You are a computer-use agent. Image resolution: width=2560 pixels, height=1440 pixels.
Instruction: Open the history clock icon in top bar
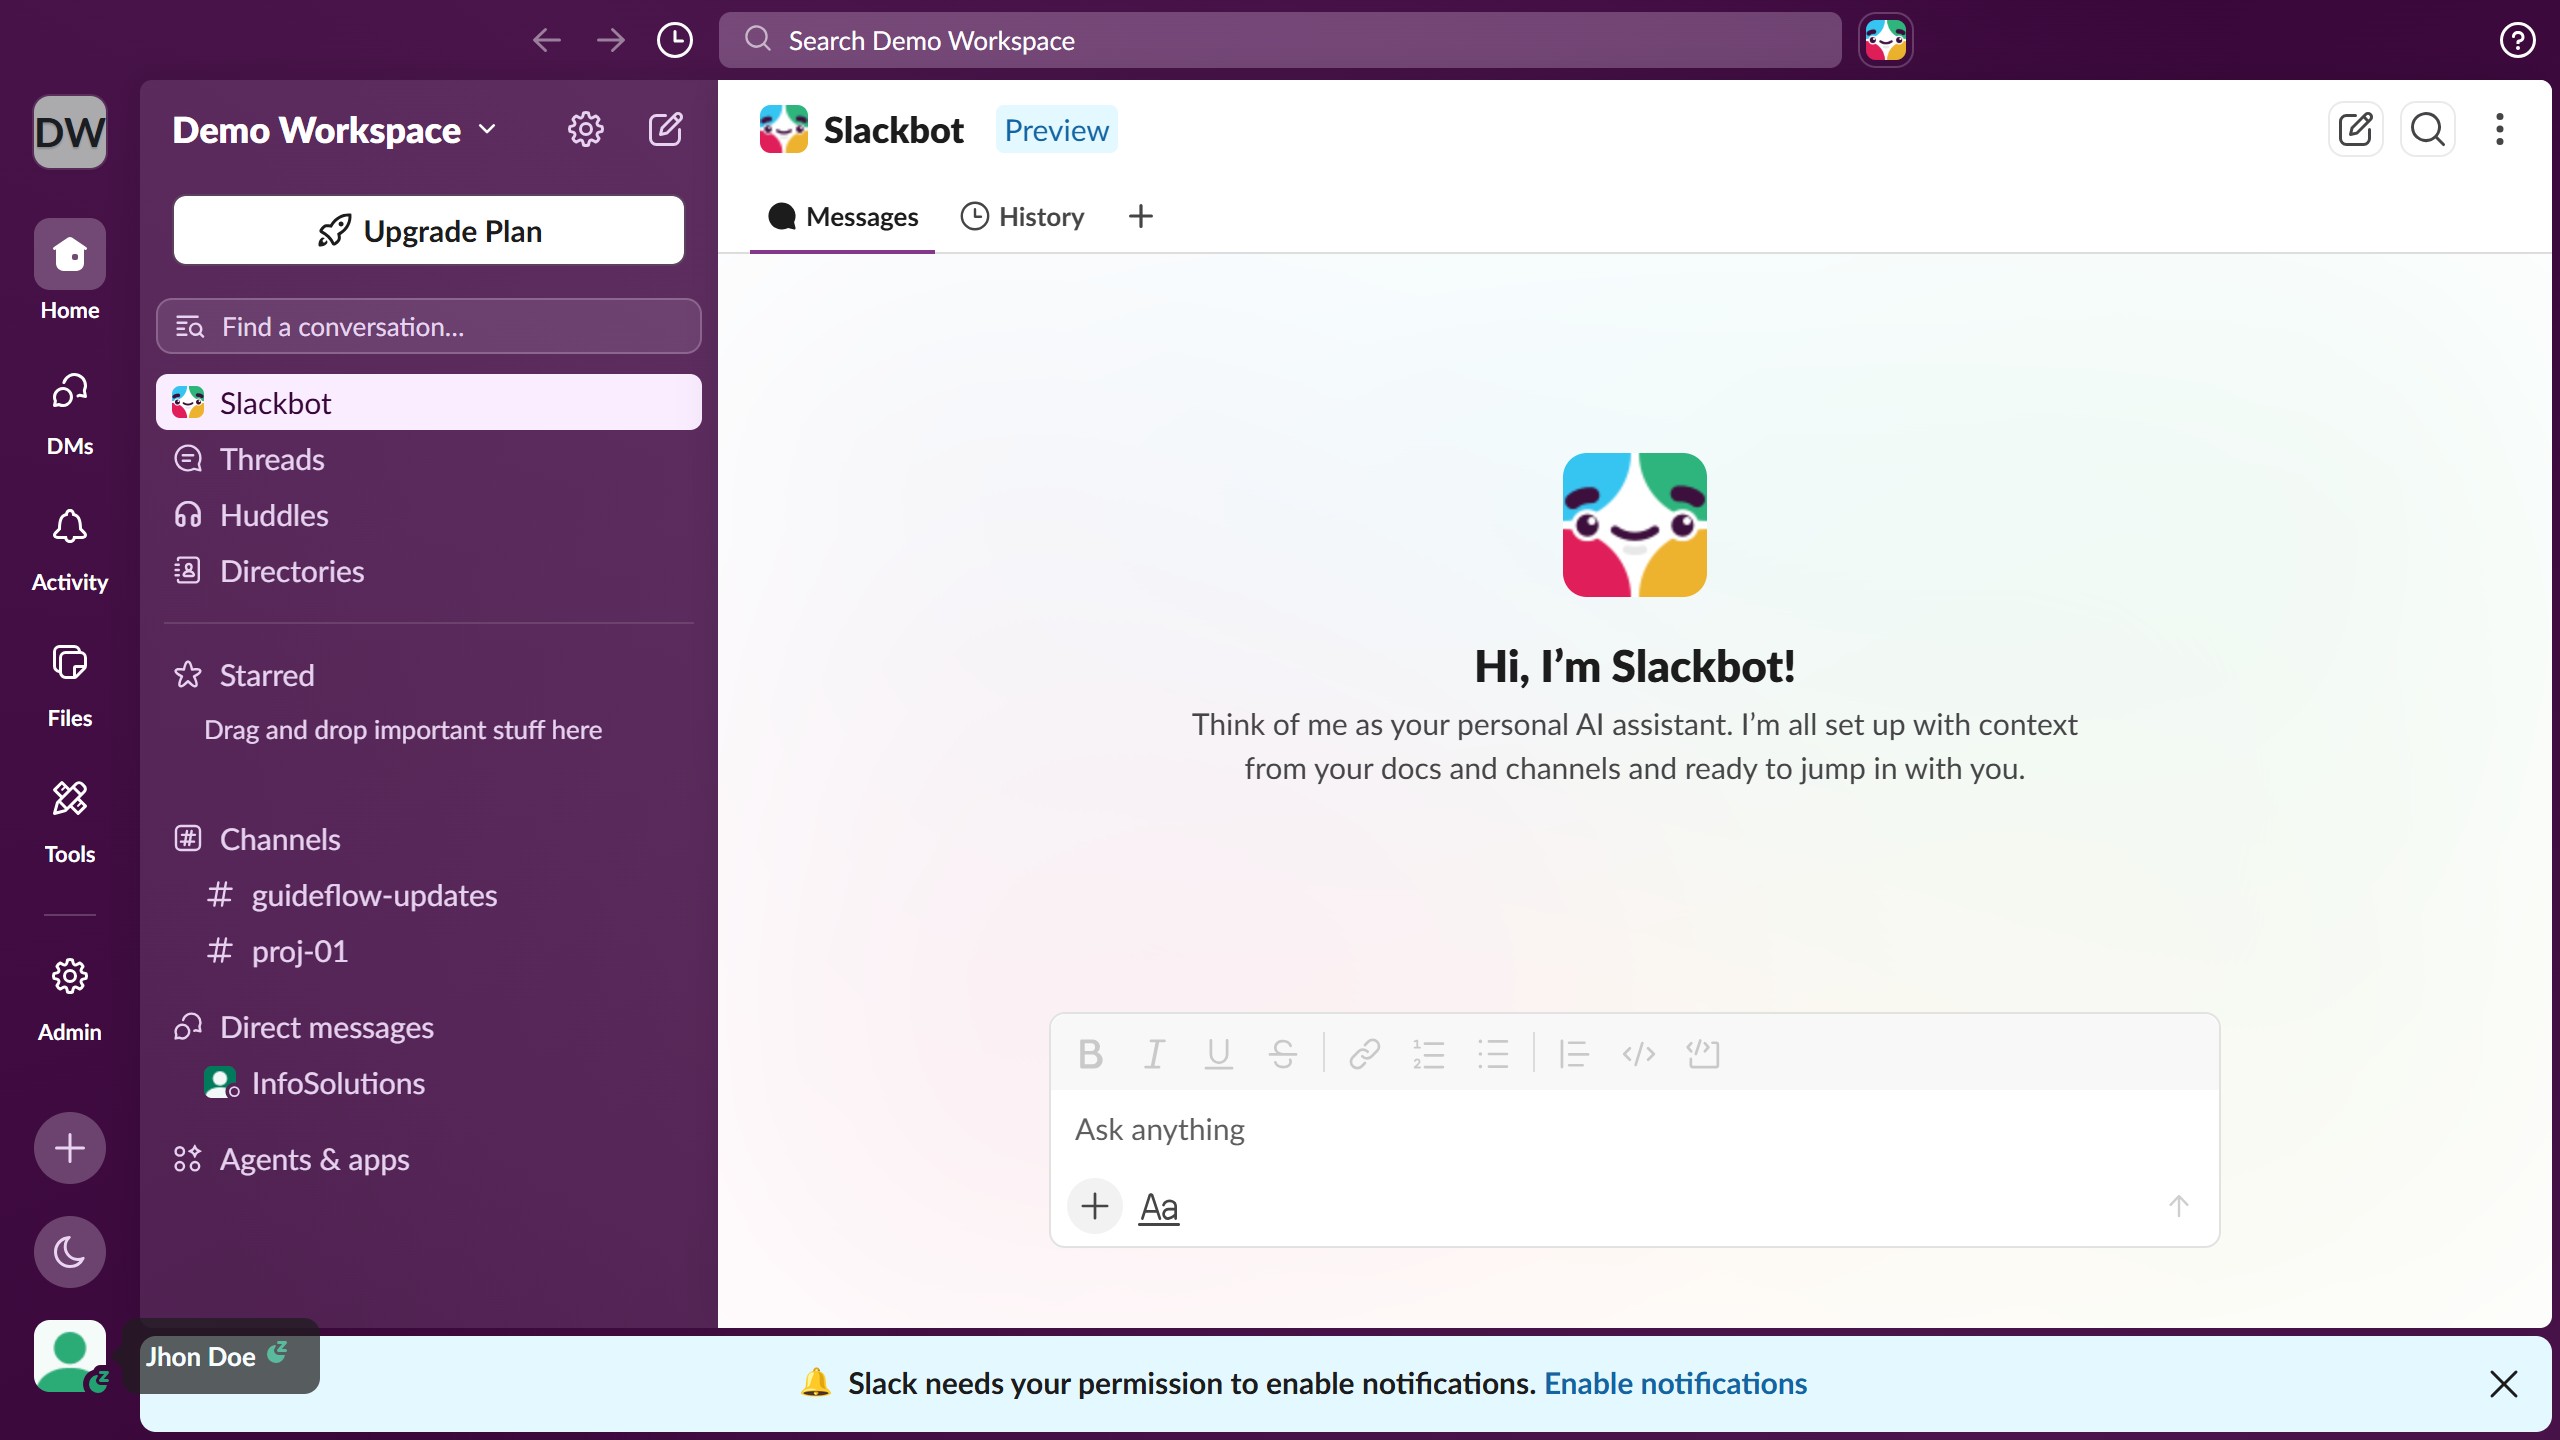pos(674,40)
